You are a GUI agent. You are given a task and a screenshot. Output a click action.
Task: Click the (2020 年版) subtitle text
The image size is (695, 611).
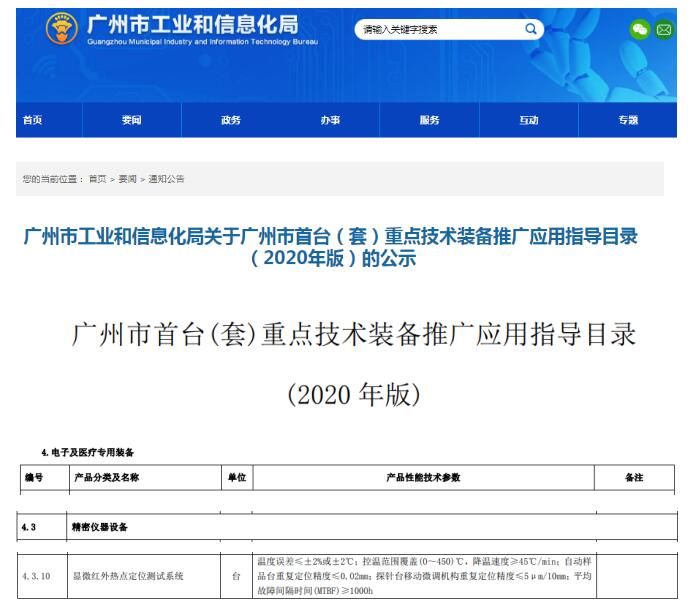354,394
